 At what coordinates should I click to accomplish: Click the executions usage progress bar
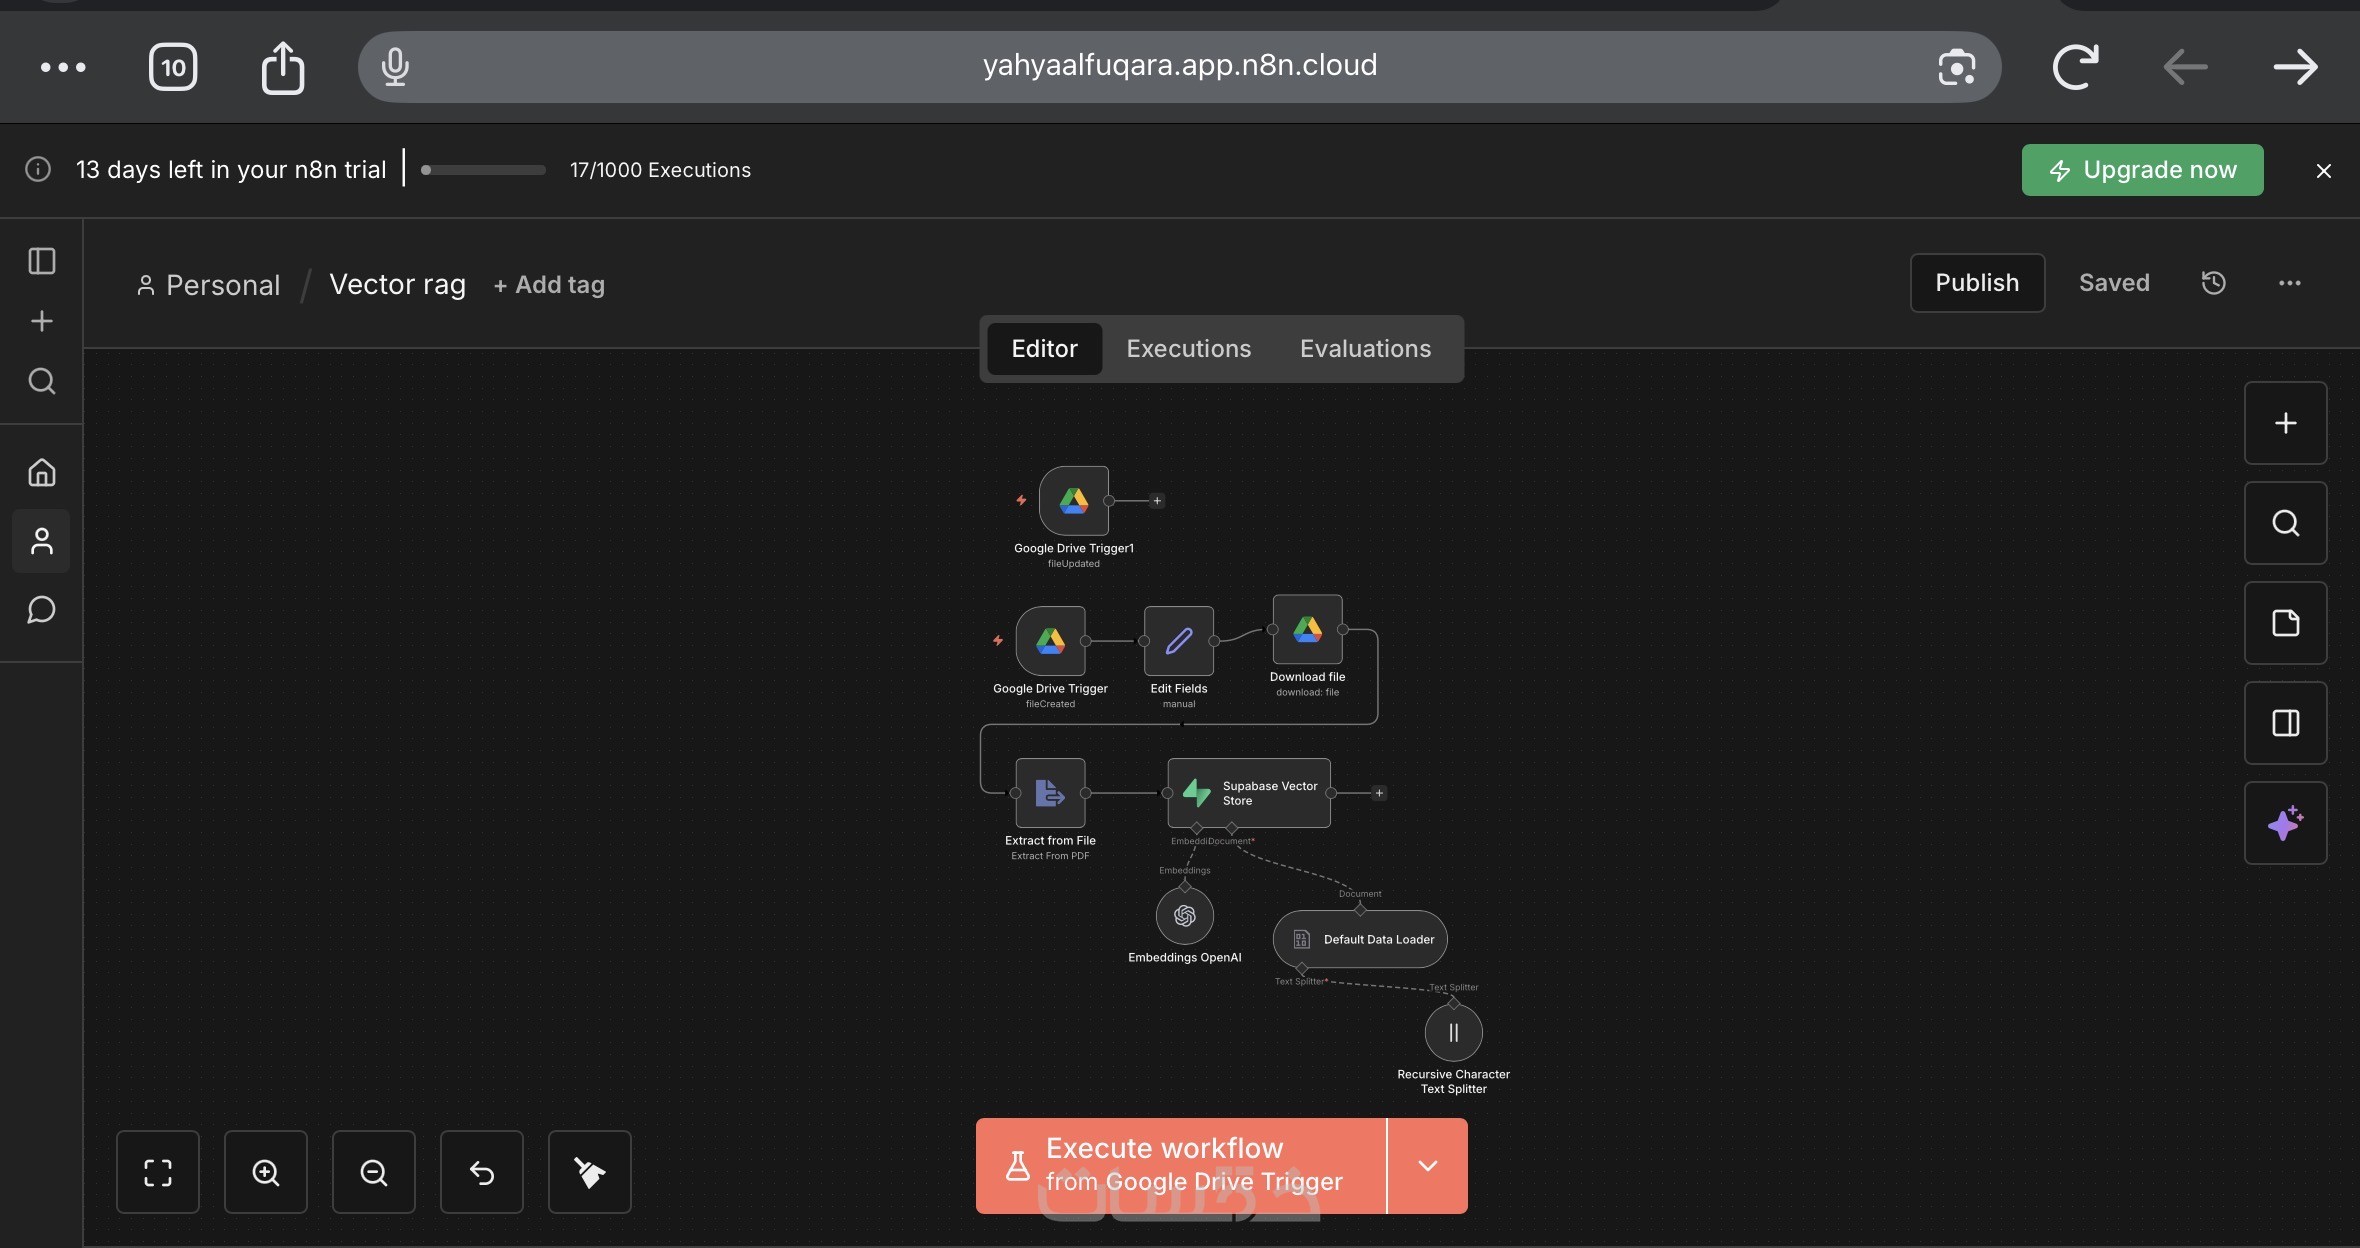(x=484, y=170)
